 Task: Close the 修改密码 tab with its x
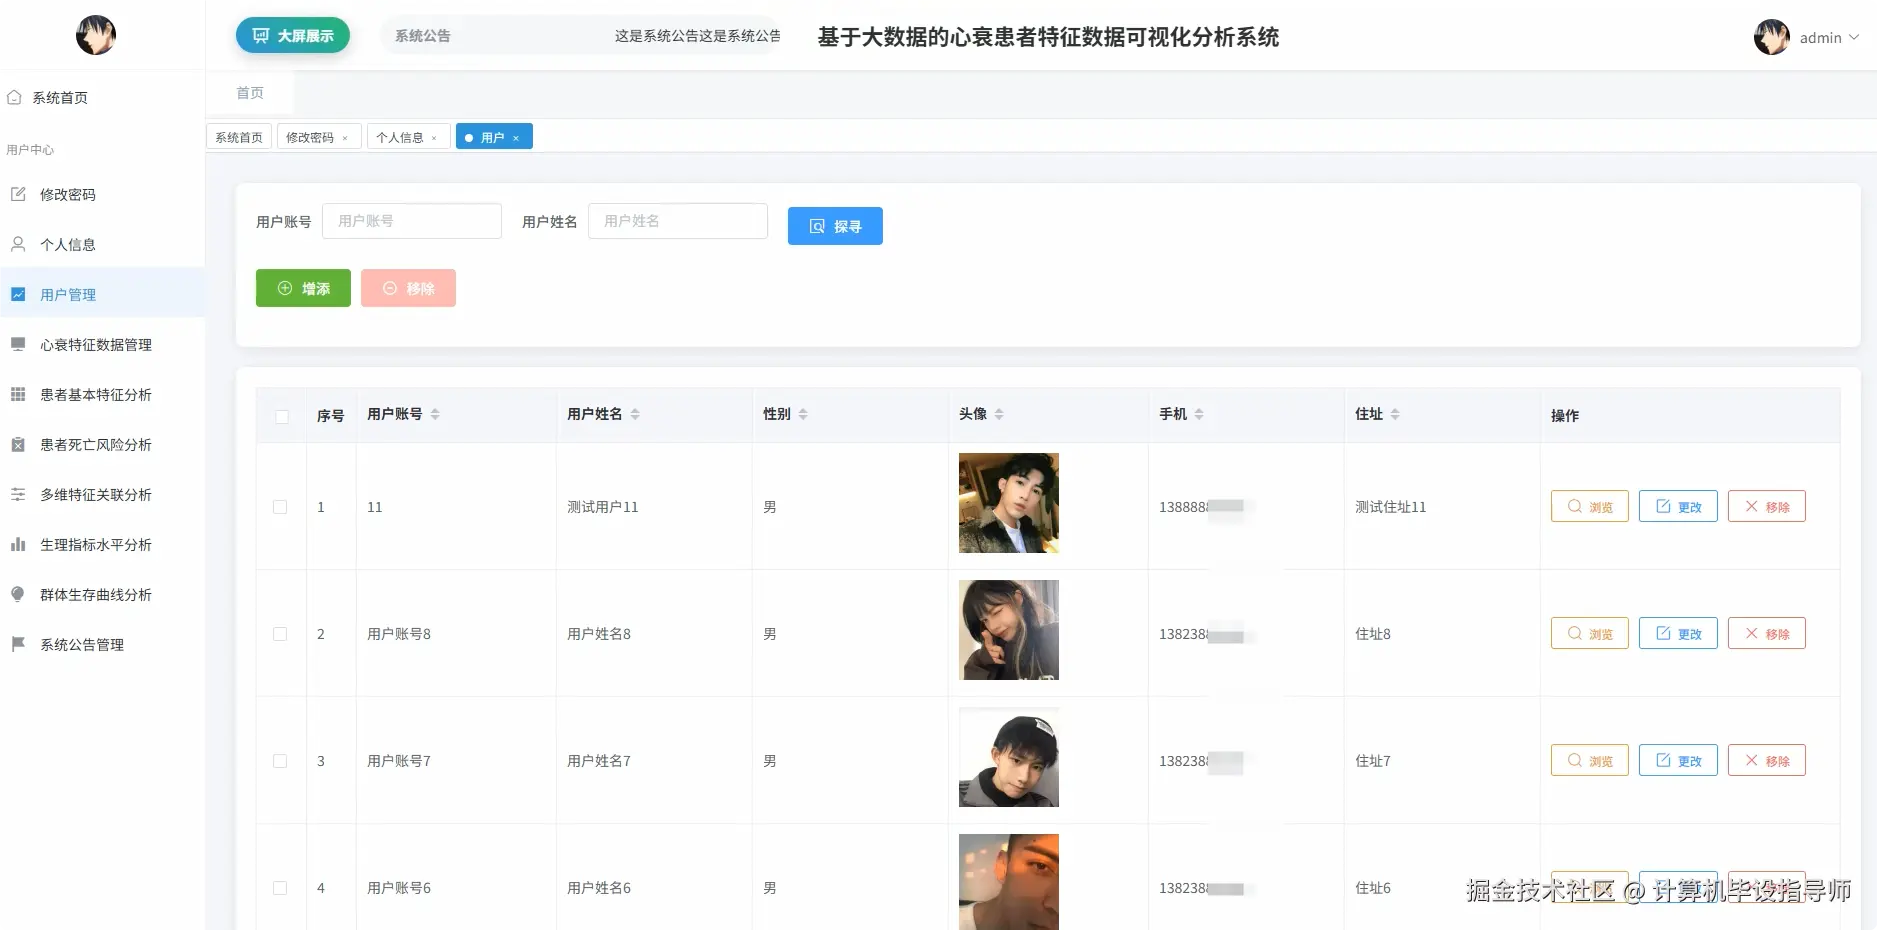345,138
